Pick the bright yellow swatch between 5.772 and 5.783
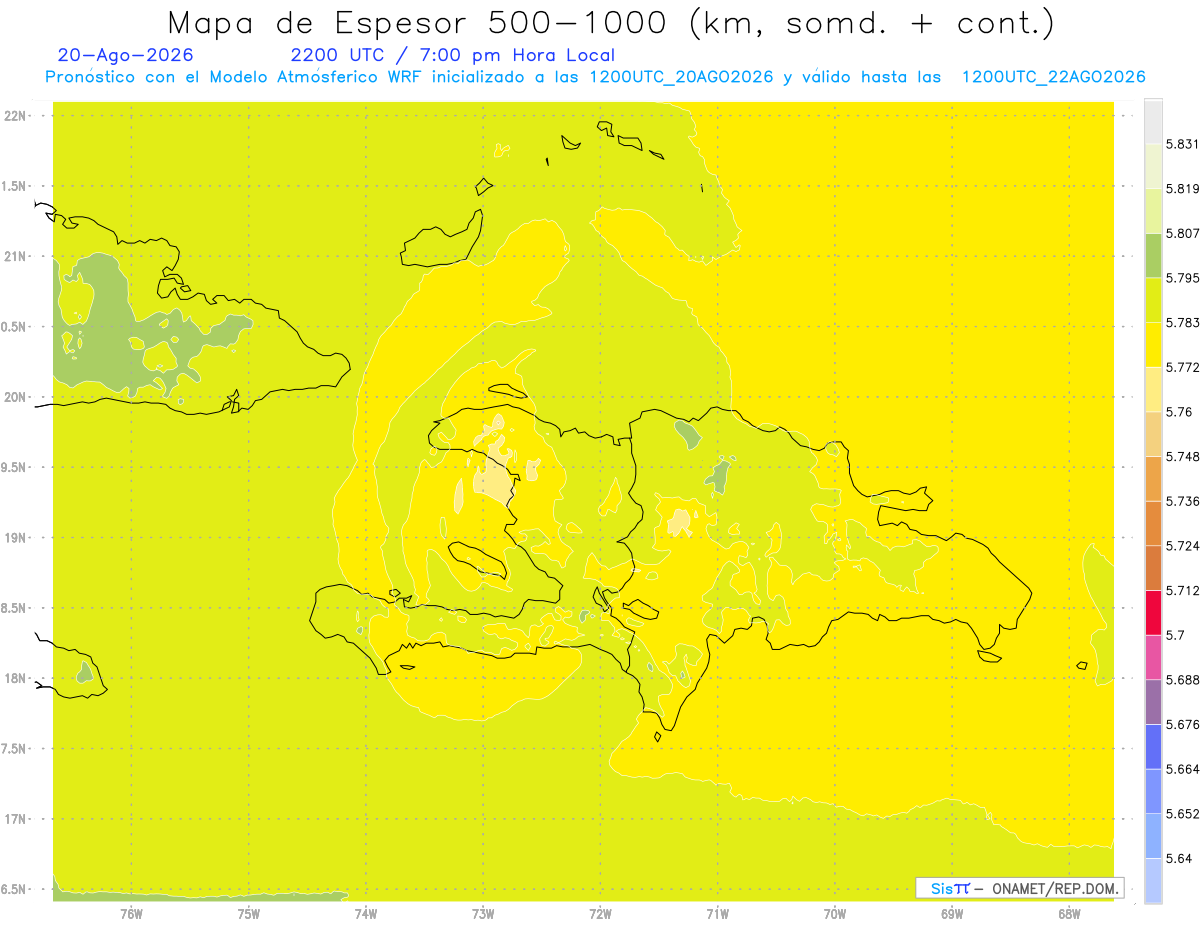1200x927 pixels. tap(1153, 345)
